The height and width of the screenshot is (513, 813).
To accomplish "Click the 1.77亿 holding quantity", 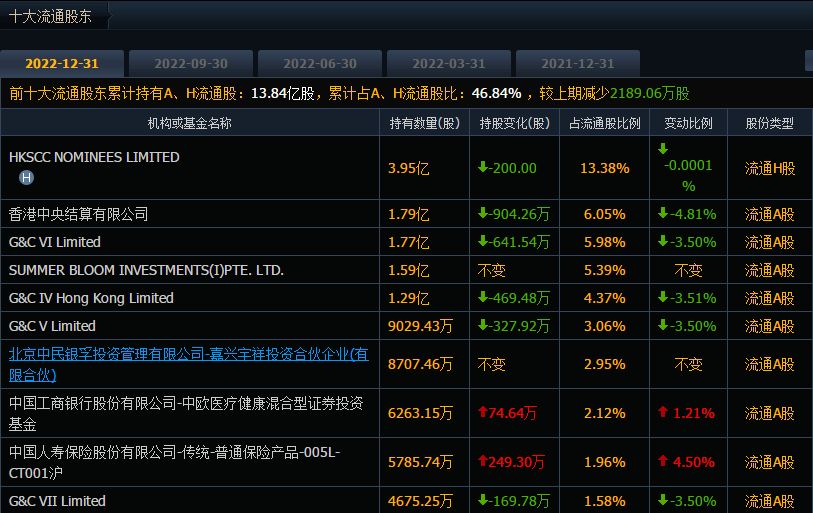I will (409, 242).
